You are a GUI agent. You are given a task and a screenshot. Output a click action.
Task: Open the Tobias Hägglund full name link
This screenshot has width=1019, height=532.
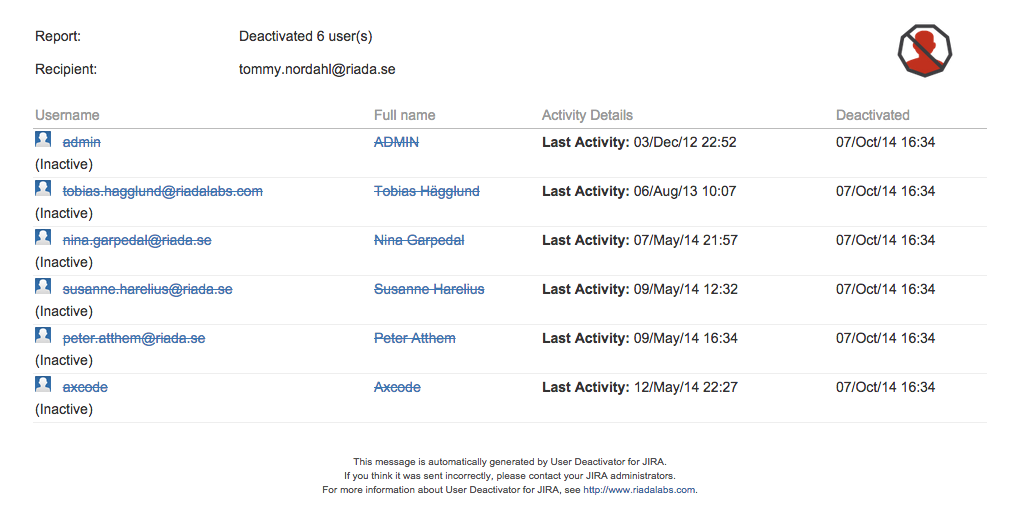click(427, 191)
